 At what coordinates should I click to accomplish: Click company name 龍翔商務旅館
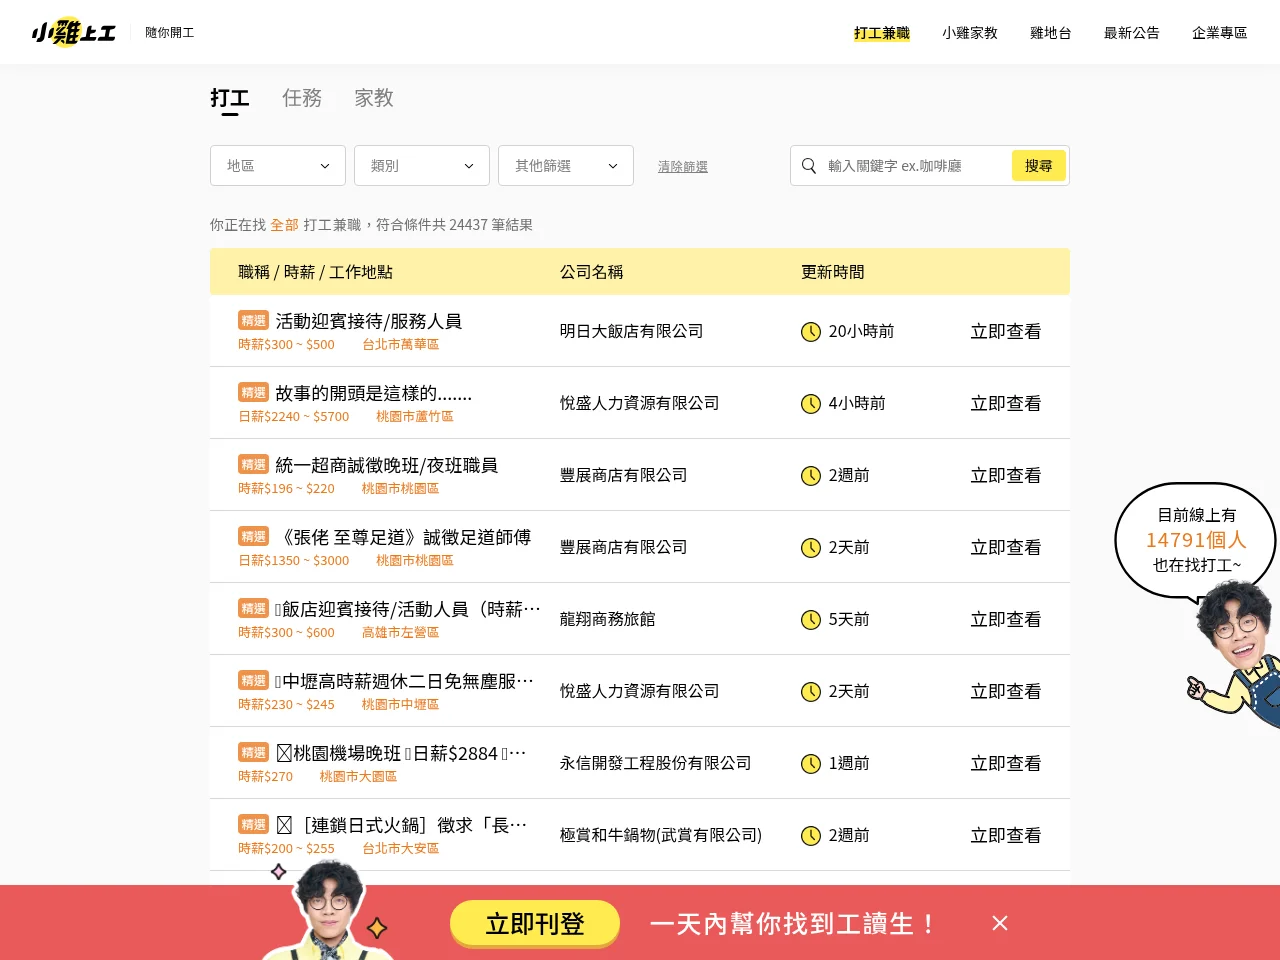pyautogui.click(x=608, y=619)
